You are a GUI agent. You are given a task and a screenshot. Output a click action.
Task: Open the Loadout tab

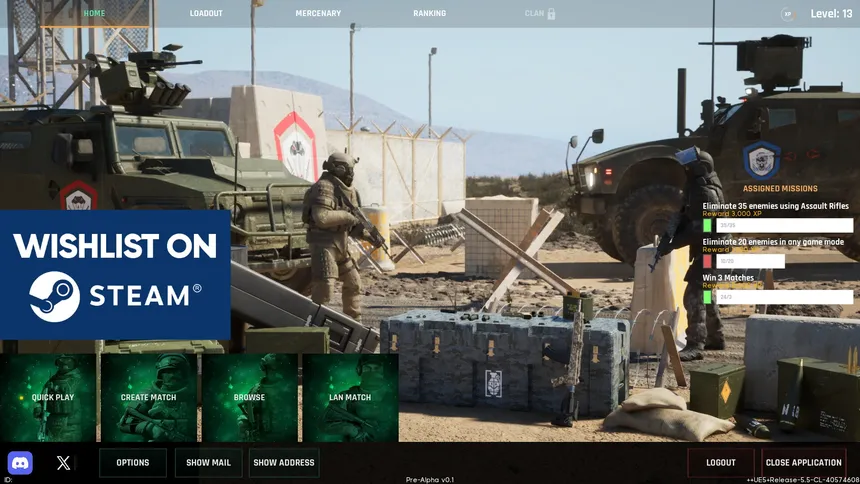point(206,13)
